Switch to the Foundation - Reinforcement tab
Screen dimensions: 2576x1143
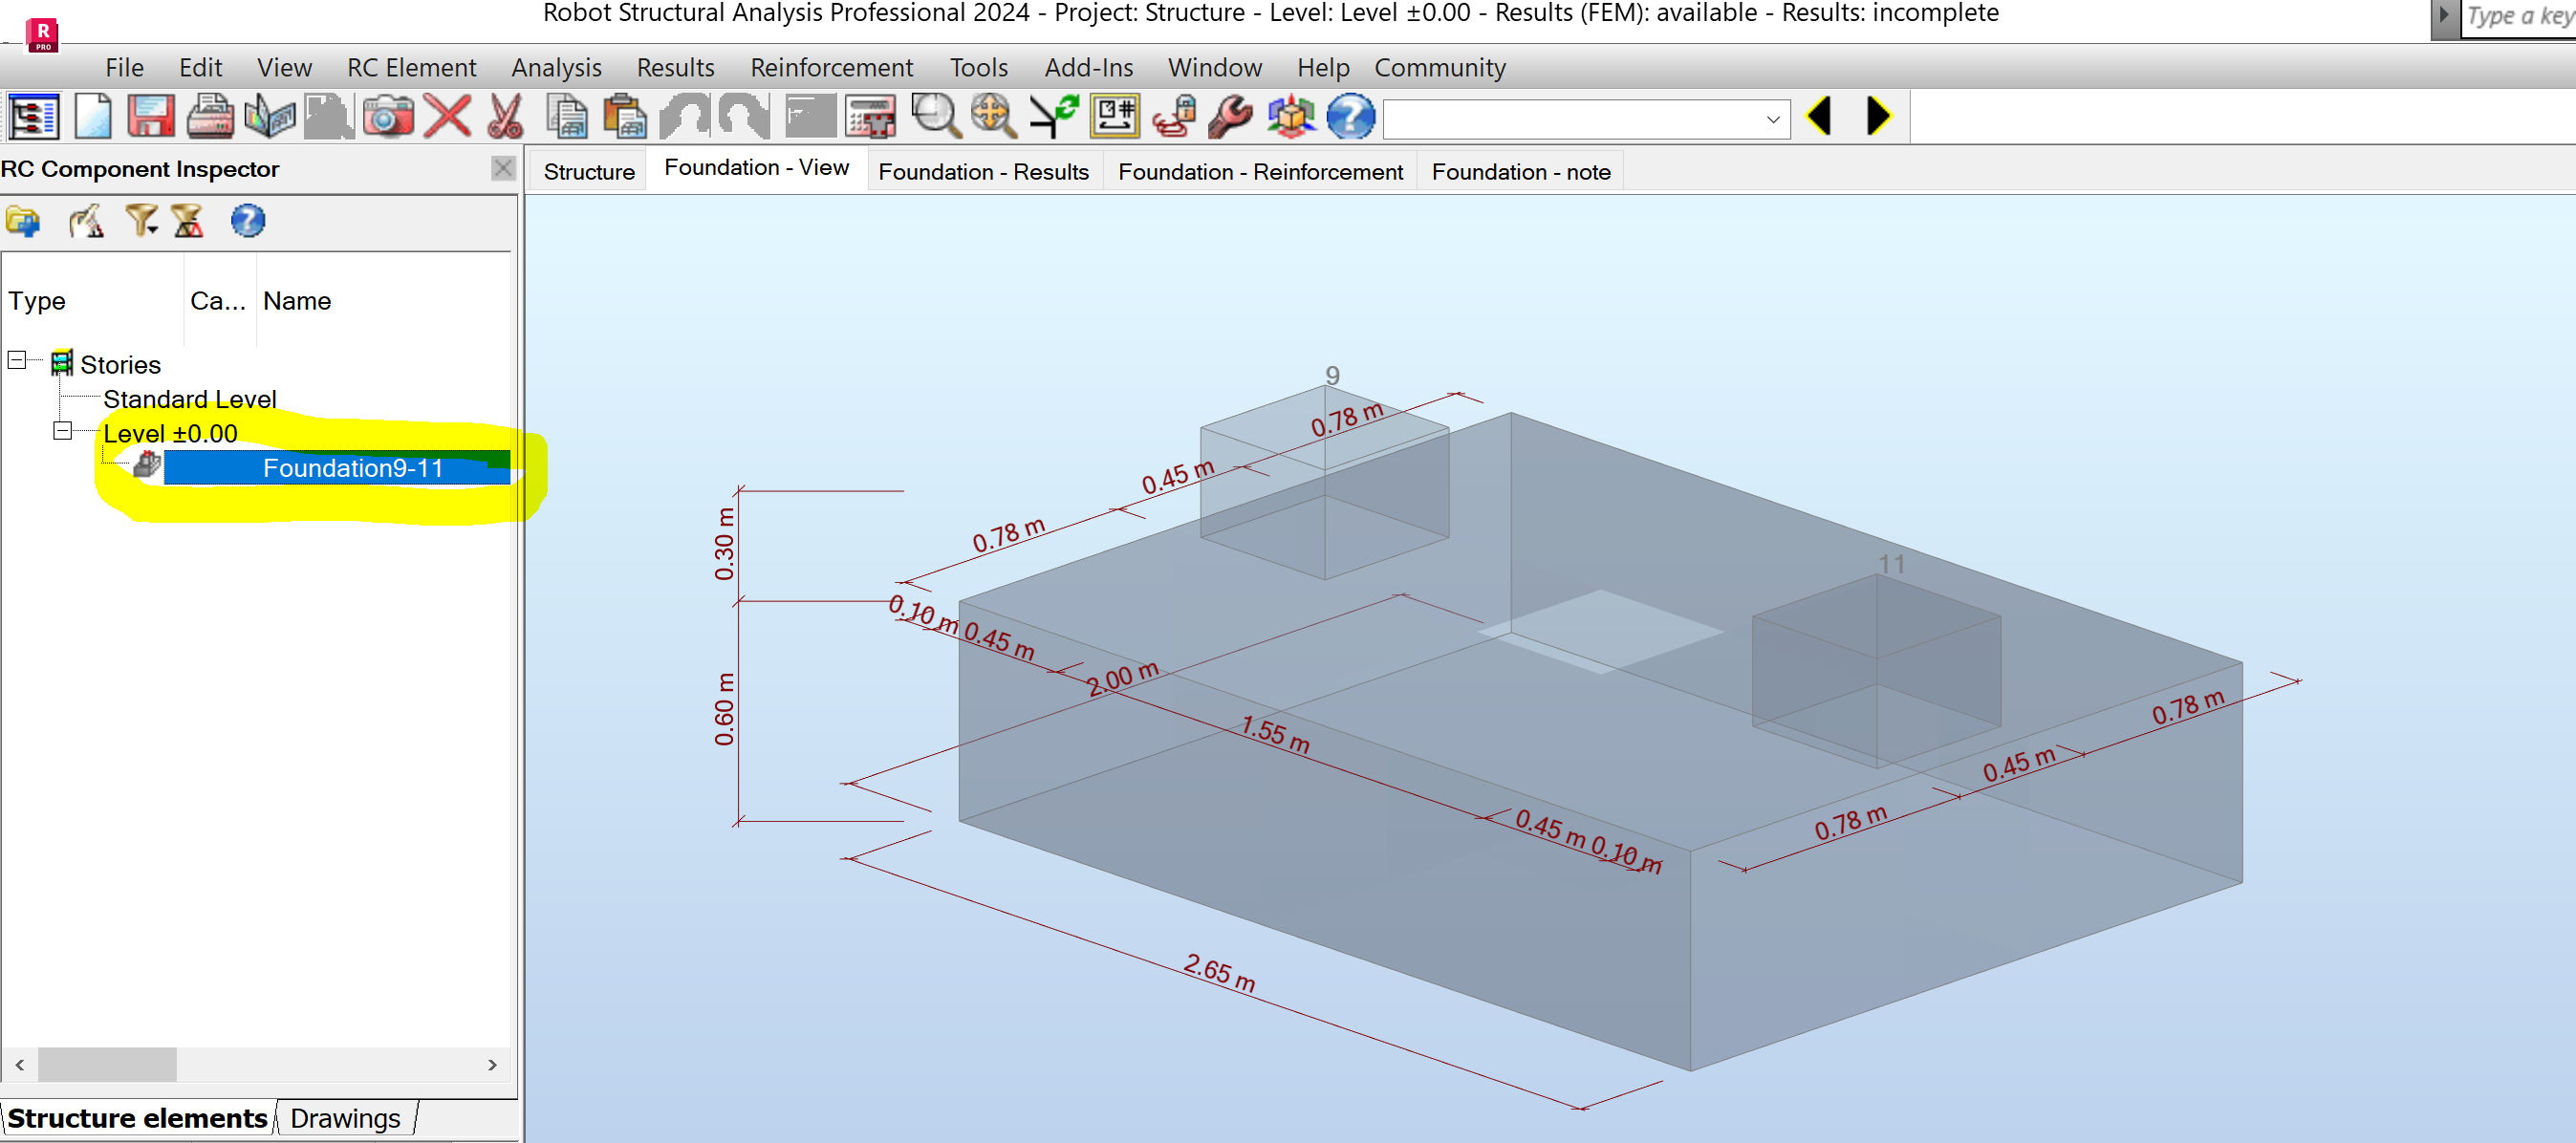pyautogui.click(x=1260, y=172)
